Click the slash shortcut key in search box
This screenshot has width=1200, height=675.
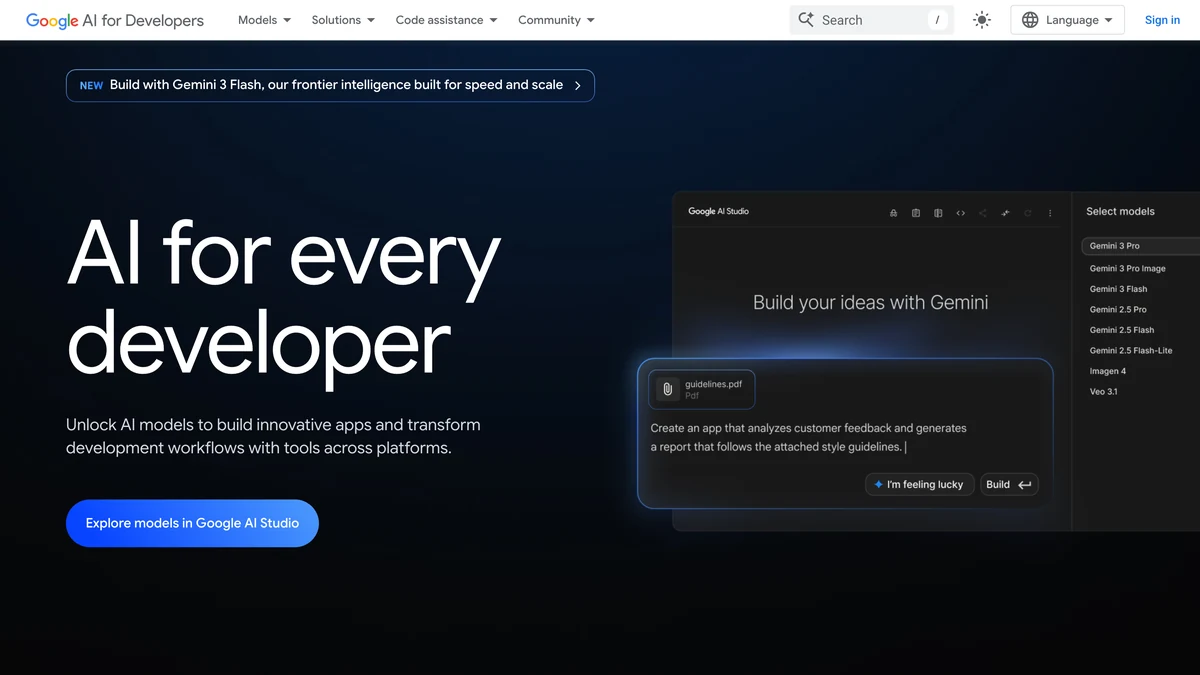937,20
